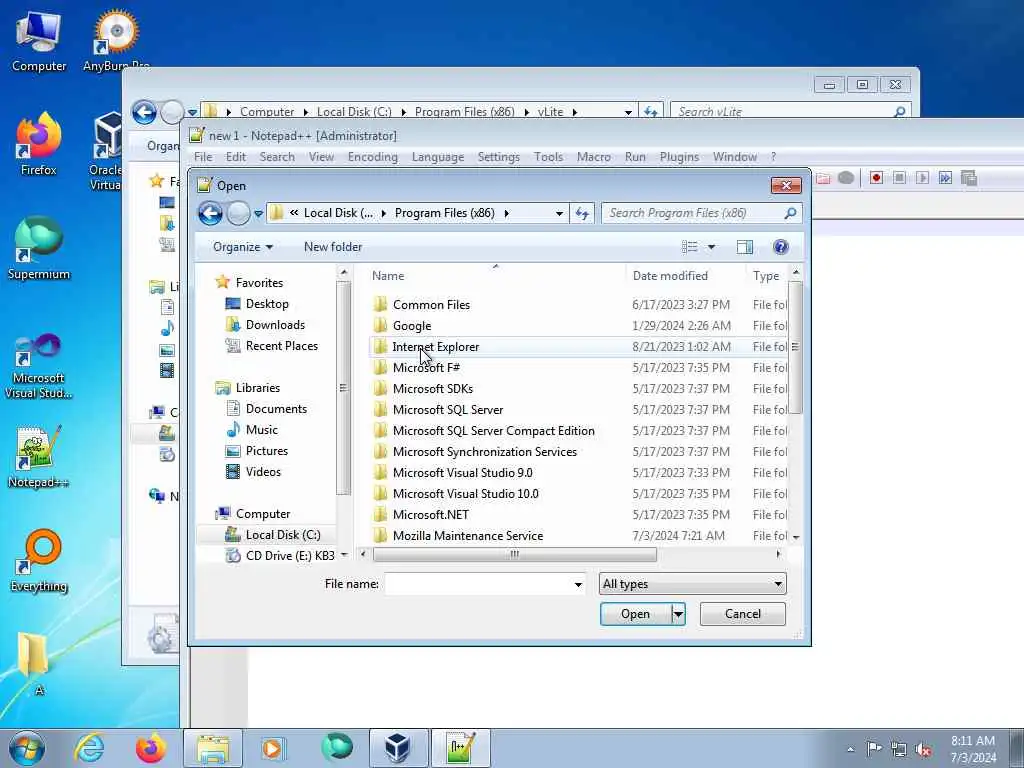Click Save Recorded Macro icon in Notepad++
This screenshot has height=768, width=1024.
(968, 178)
